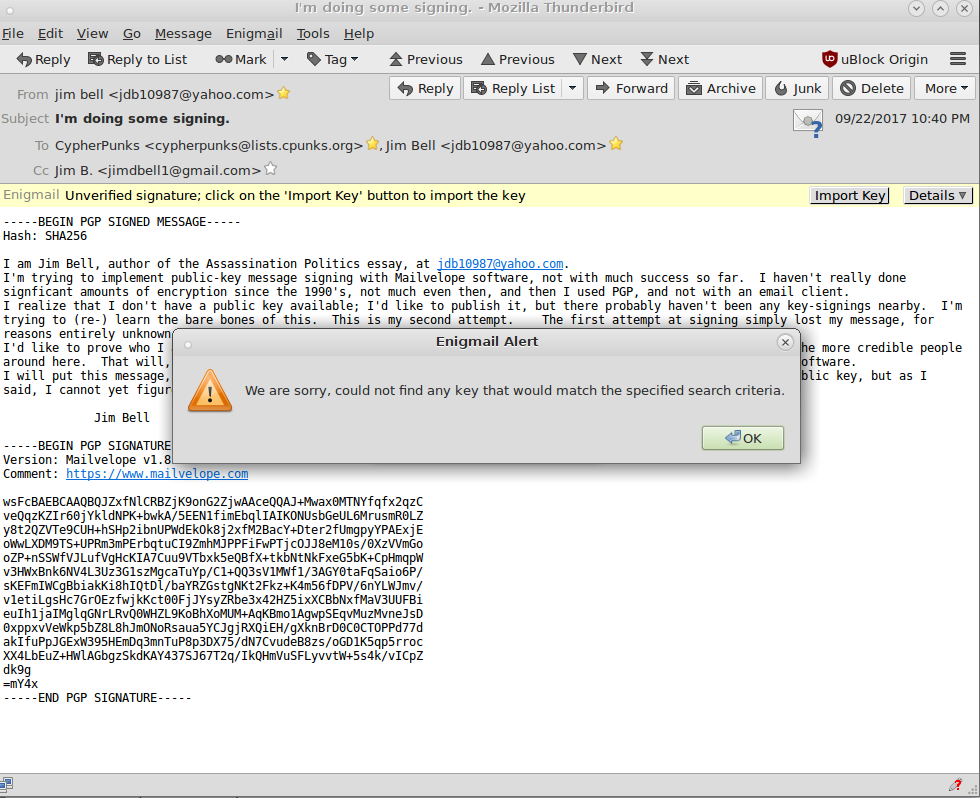
Task: Mark the message as Junk
Action: point(797,88)
